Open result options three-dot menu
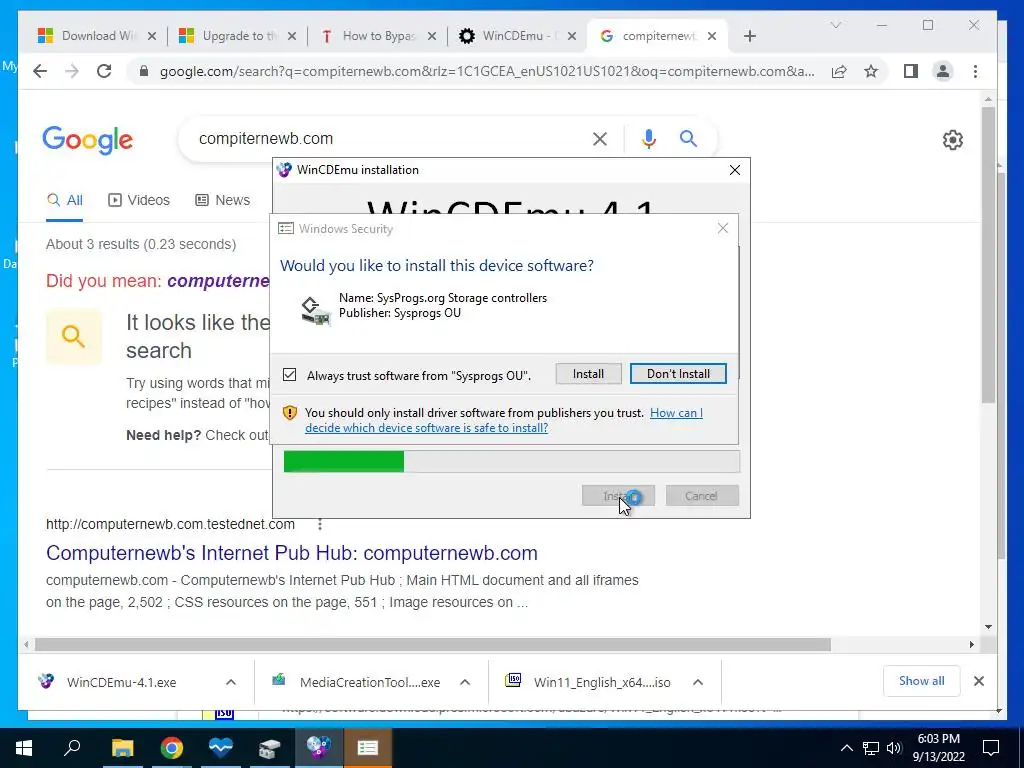Viewport: 1024px width, 768px height. click(x=319, y=524)
